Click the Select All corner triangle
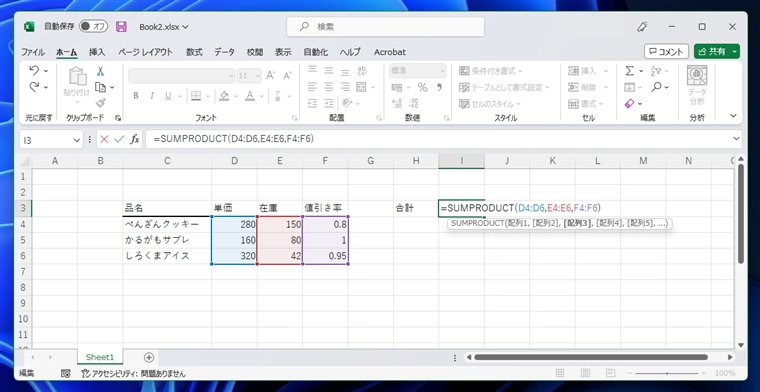 pyautogui.click(x=25, y=161)
